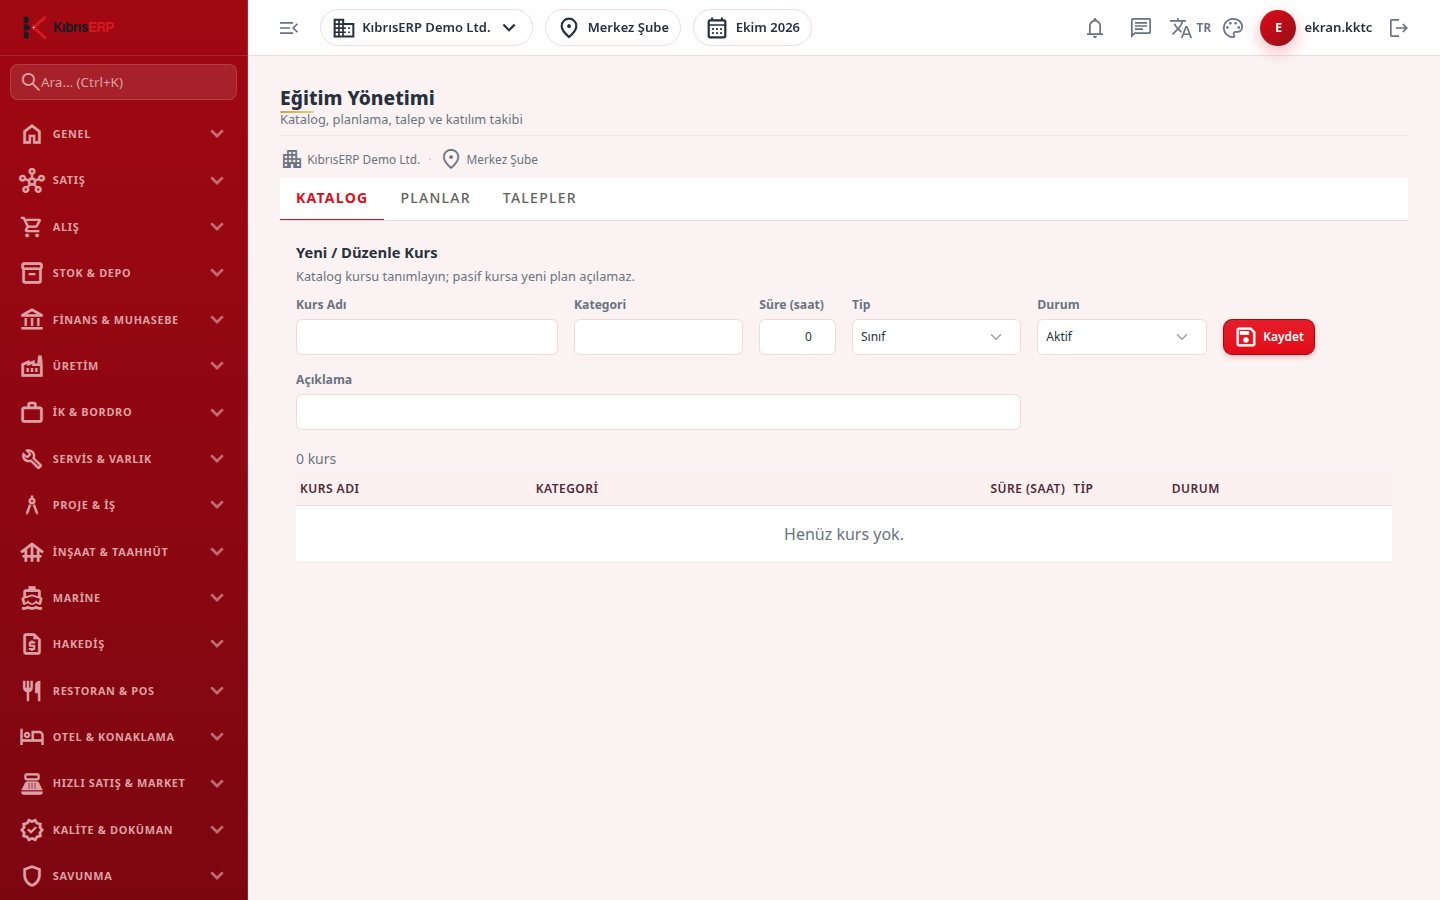Screen dimensions: 1440x900
Task: Click the user avatar E
Action: point(1278,28)
